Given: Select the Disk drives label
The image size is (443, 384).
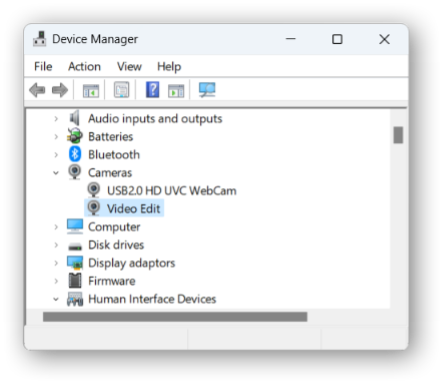Looking at the screenshot, I should (x=116, y=245).
